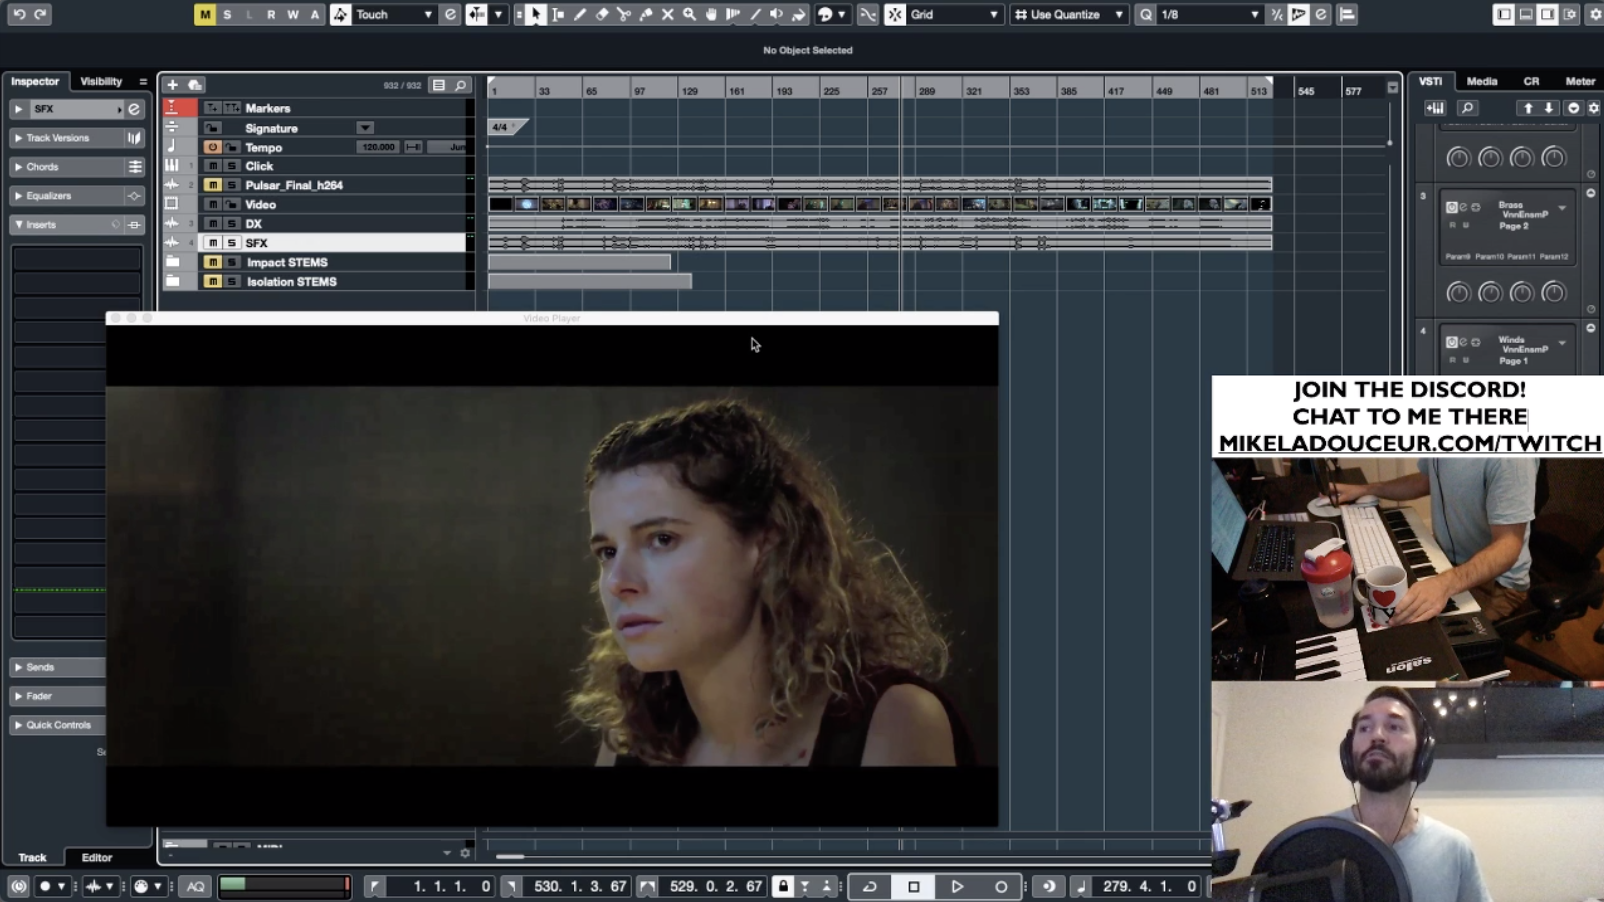Select the Mute X tool
This screenshot has height=902, width=1604.
(x=668, y=14)
